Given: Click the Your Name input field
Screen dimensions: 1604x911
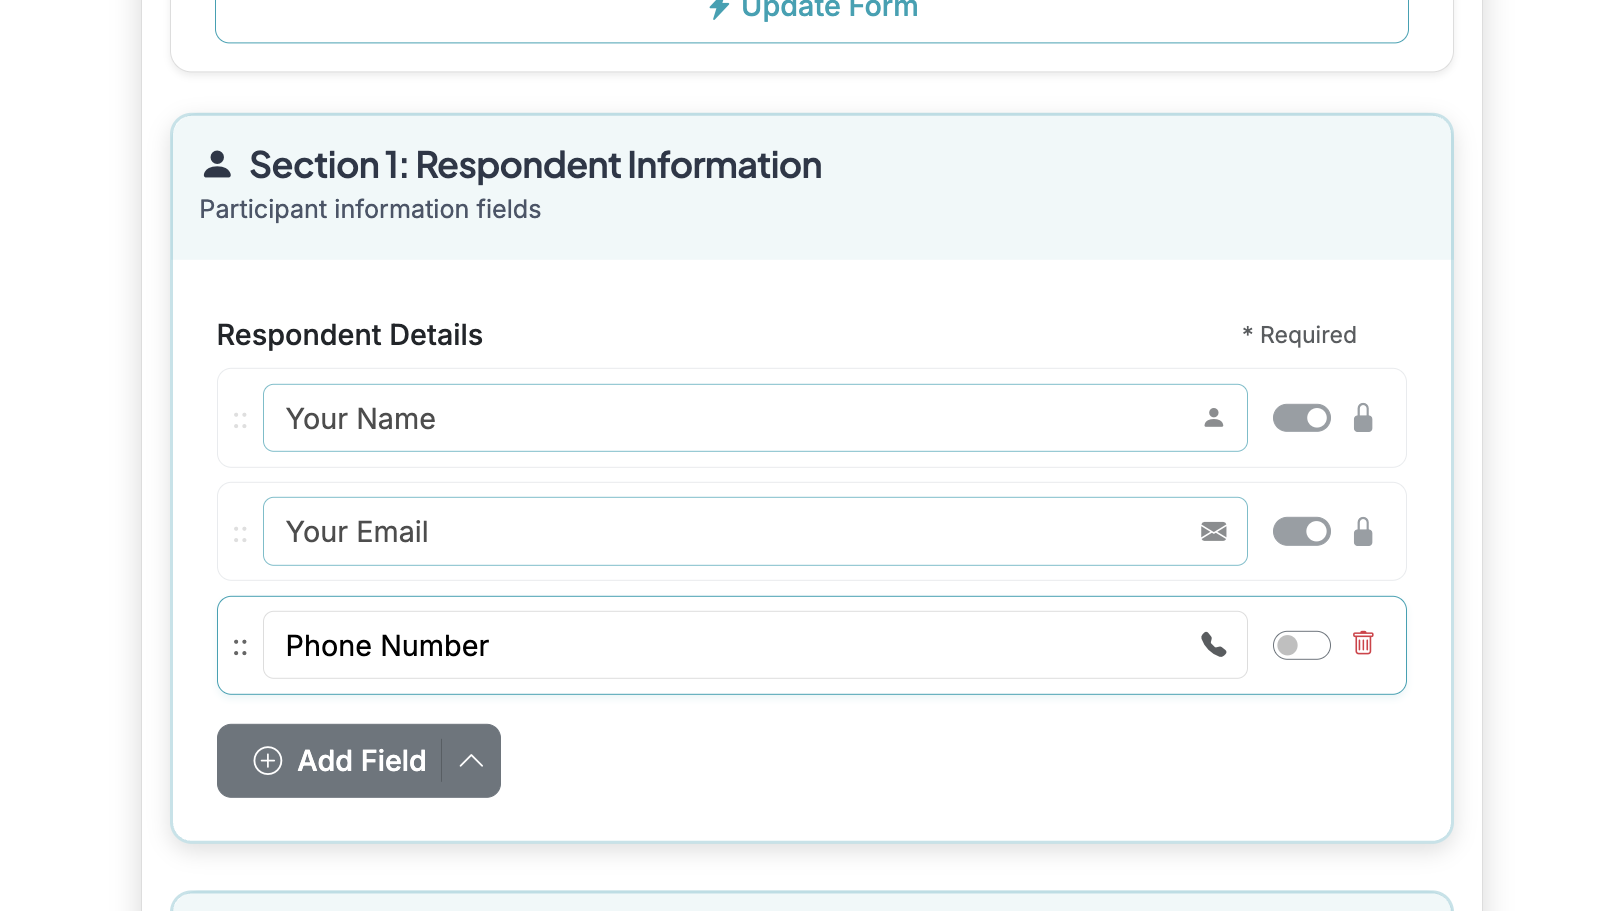Looking at the screenshot, I should click(x=700, y=418).
